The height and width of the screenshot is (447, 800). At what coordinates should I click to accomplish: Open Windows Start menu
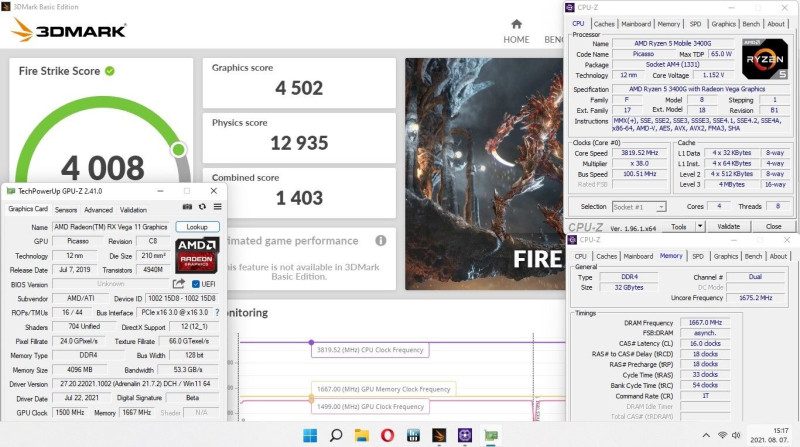310,435
